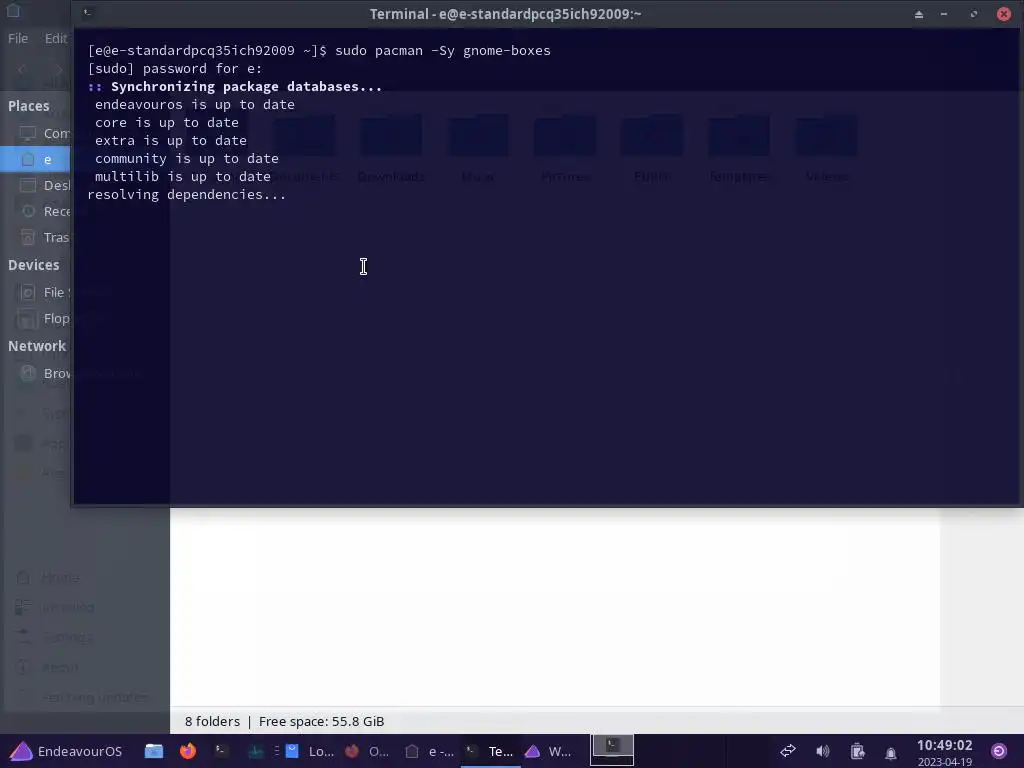Open File menu in file manager window
The width and height of the screenshot is (1024, 768).
18,39
